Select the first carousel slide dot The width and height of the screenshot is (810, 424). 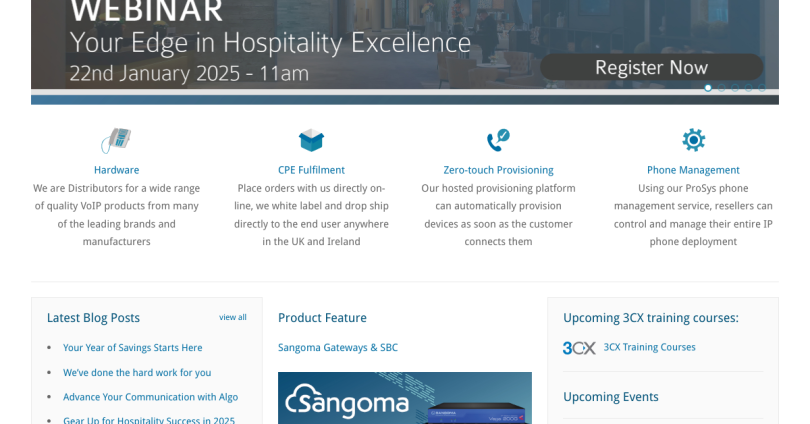click(708, 88)
